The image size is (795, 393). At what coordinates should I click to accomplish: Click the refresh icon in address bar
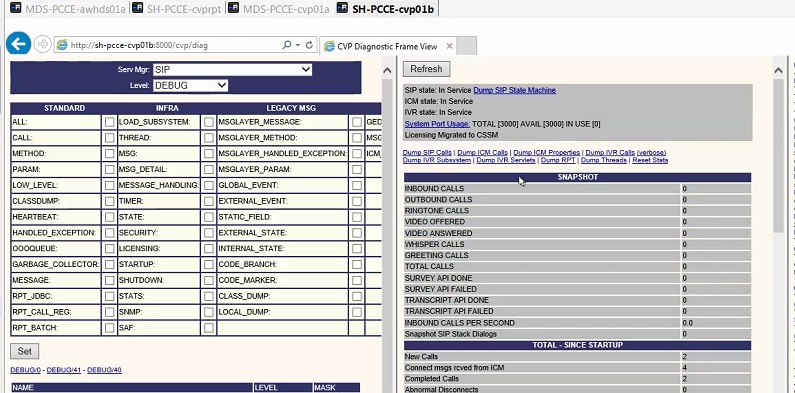309,45
